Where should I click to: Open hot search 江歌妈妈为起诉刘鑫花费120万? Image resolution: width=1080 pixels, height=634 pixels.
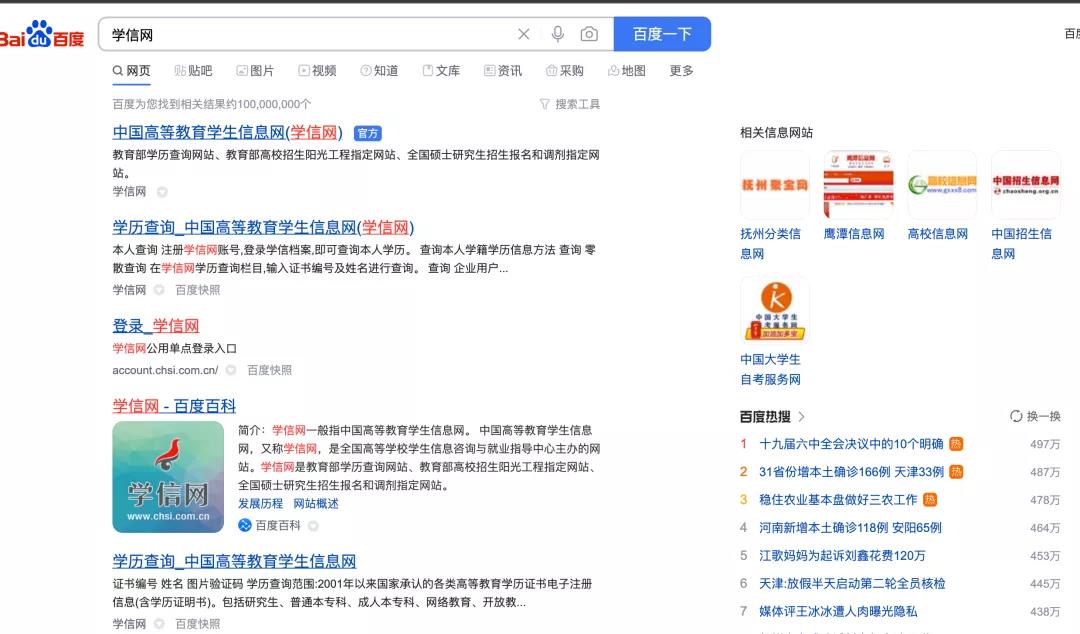point(842,555)
